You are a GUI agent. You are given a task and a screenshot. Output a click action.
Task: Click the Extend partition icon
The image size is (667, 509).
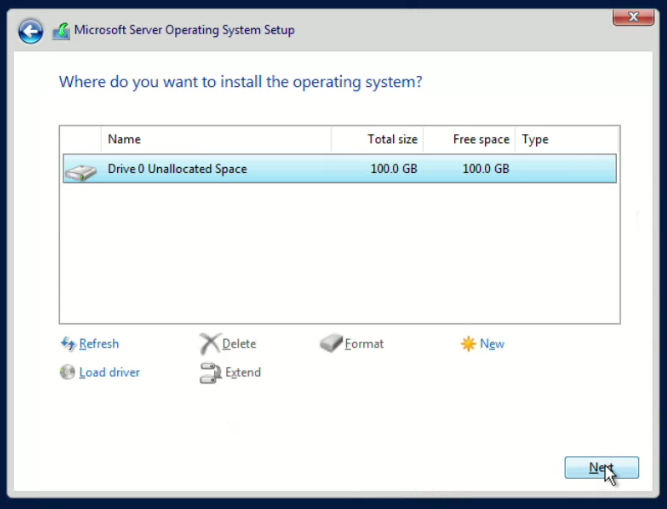point(209,373)
